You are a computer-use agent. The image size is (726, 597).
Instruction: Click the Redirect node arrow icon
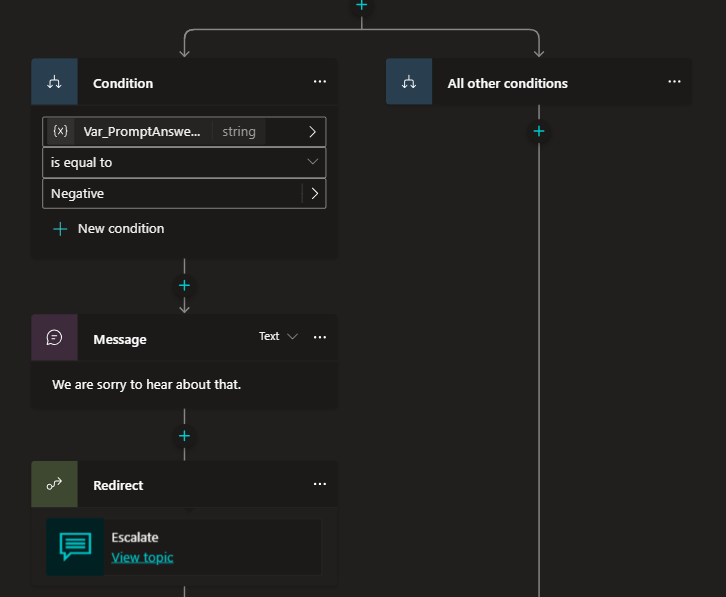click(54, 484)
